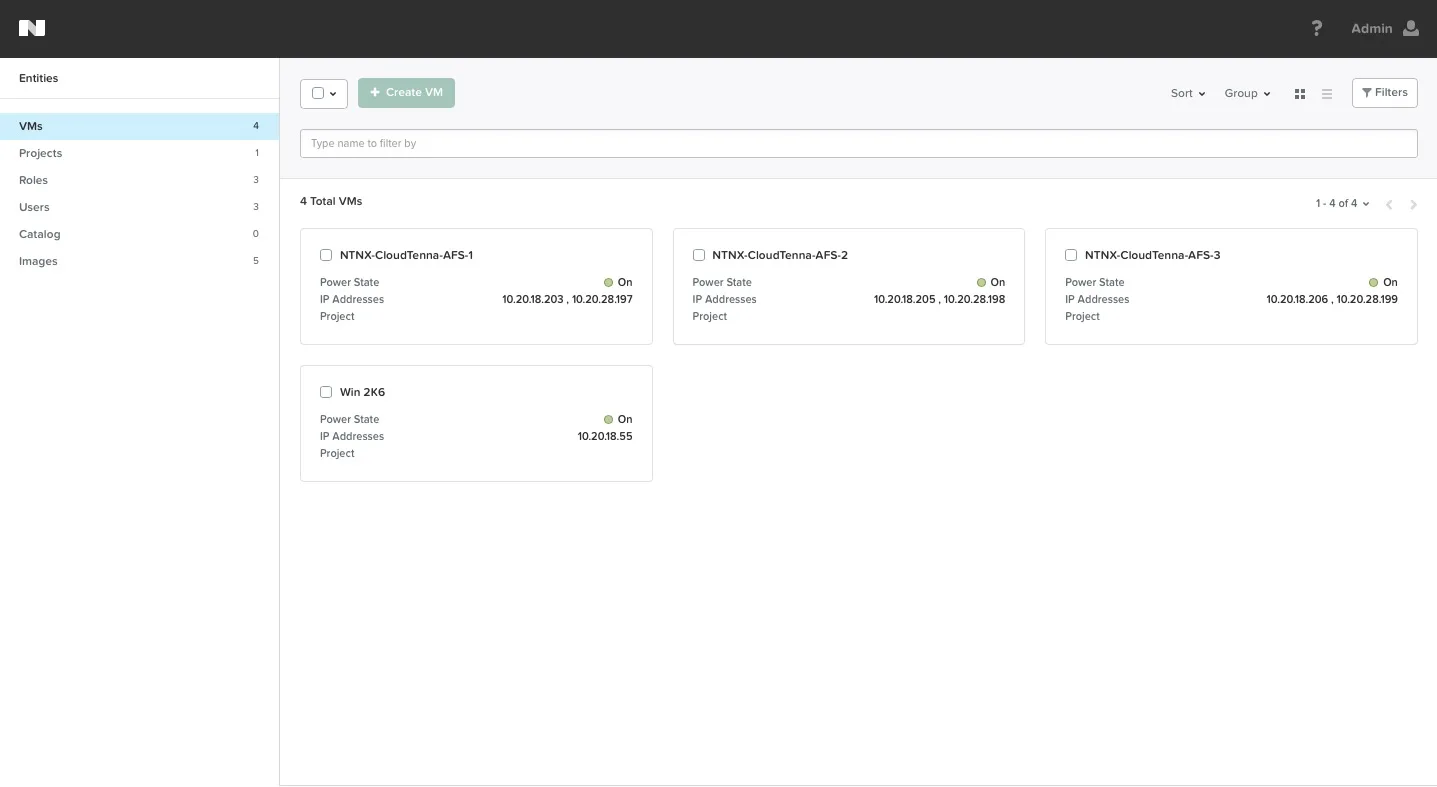Open the Sort dropdown
Screen dimensions: 1437x787
click(x=1188, y=93)
